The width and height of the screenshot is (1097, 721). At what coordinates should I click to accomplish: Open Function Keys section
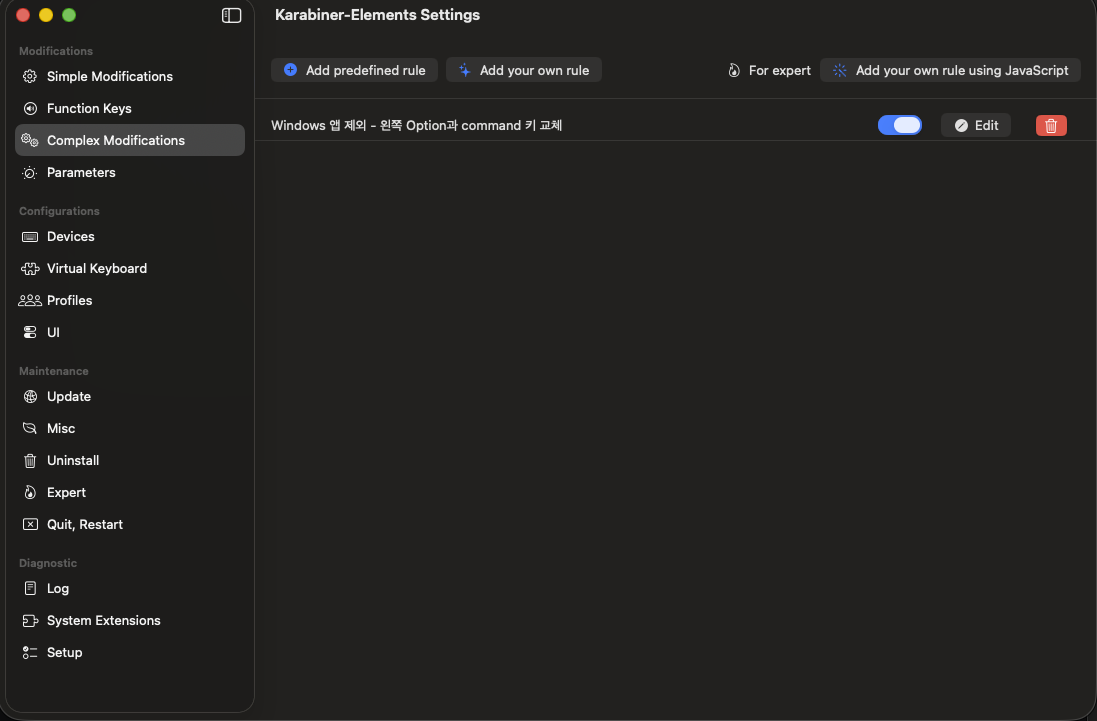tap(129, 108)
